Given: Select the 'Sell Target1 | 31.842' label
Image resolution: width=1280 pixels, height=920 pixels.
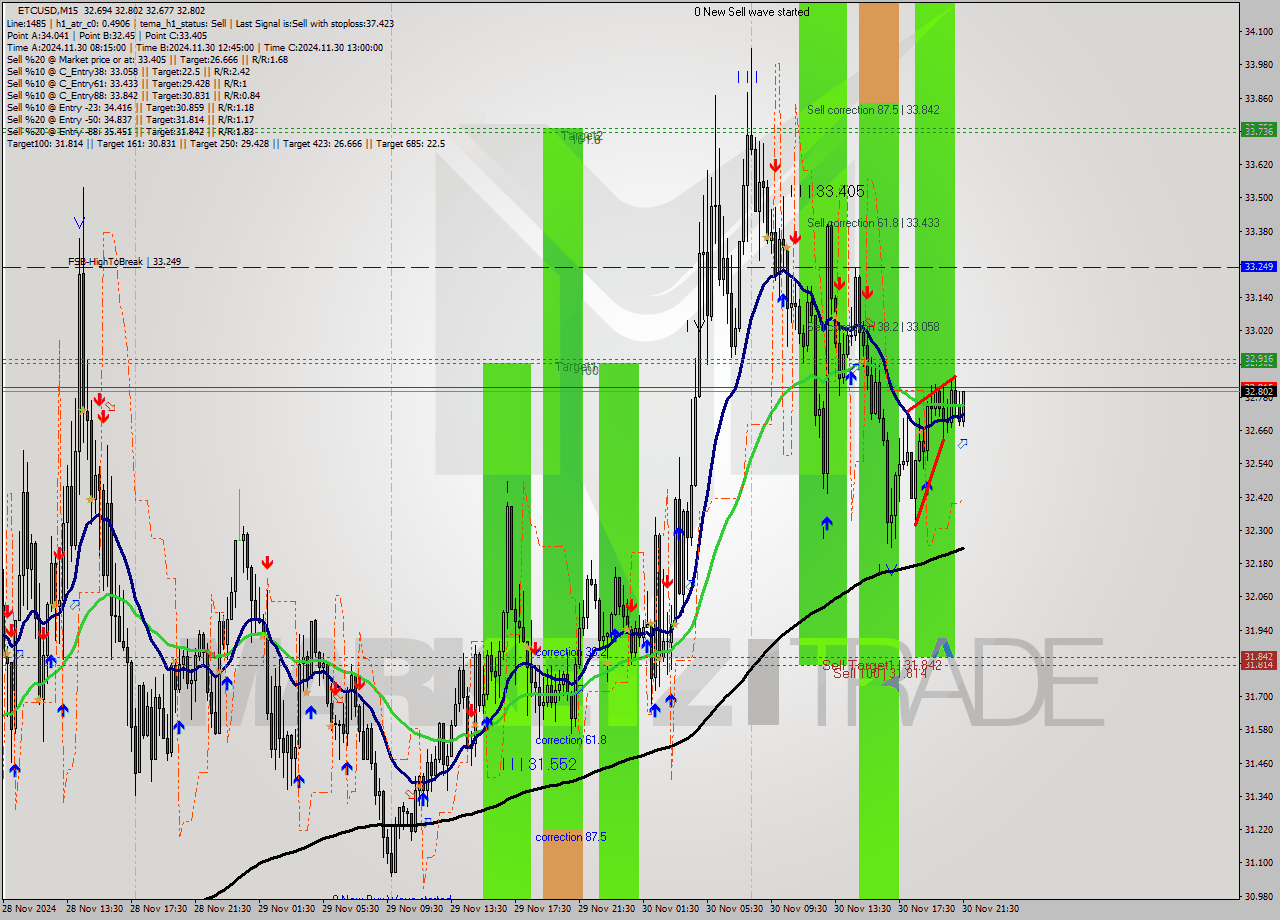Looking at the screenshot, I should (x=882, y=665).
